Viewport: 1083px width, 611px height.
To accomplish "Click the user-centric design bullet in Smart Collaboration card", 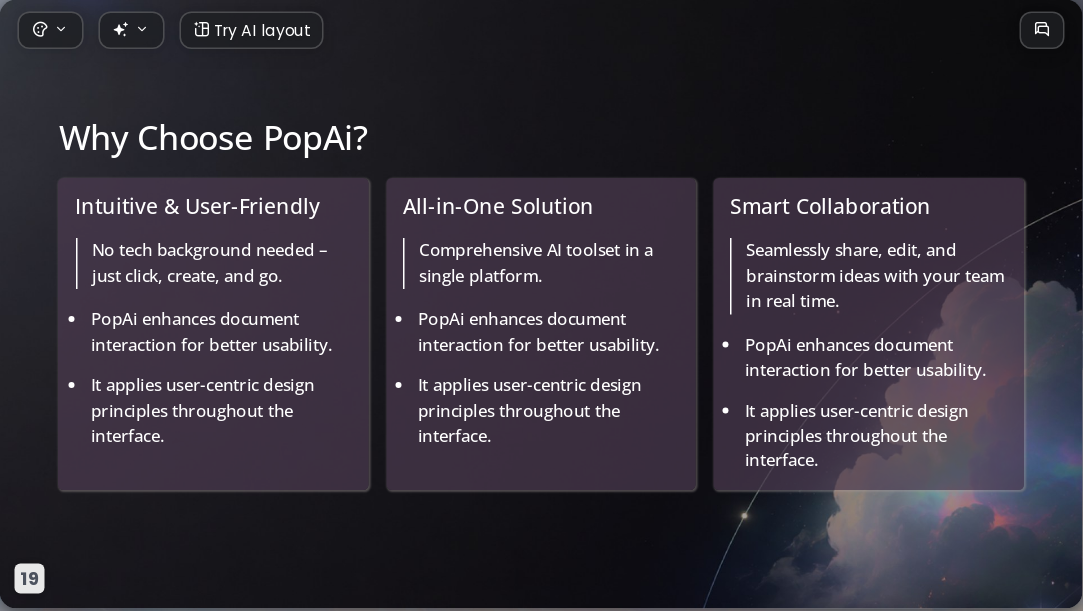I will click(x=856, y=436).
